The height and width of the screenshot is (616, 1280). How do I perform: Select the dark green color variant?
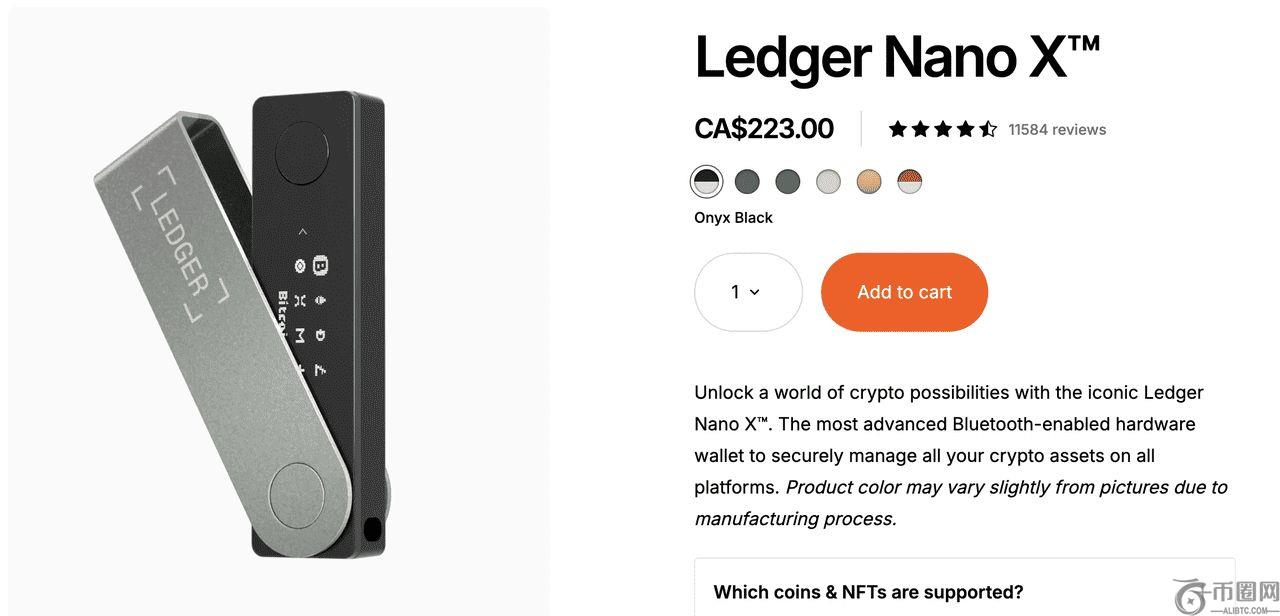[788, 181]
